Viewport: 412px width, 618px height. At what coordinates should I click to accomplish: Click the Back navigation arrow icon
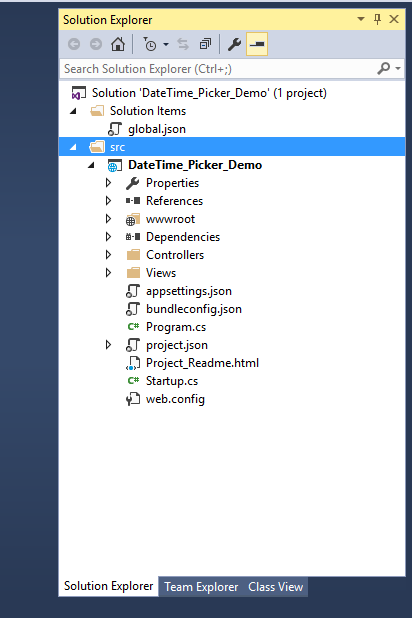pyautogui.click(x=74, y=44)
